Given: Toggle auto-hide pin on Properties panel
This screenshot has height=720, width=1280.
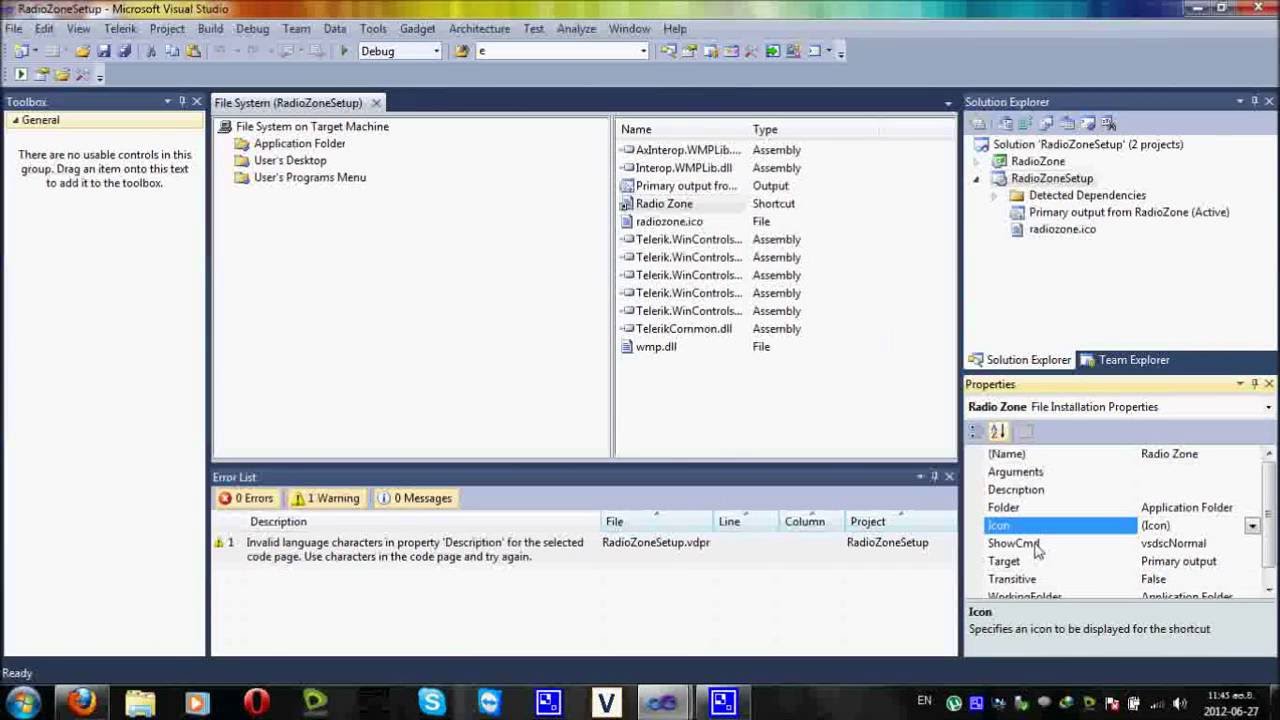Looking at the screenshot, I should coord(1255,384).
